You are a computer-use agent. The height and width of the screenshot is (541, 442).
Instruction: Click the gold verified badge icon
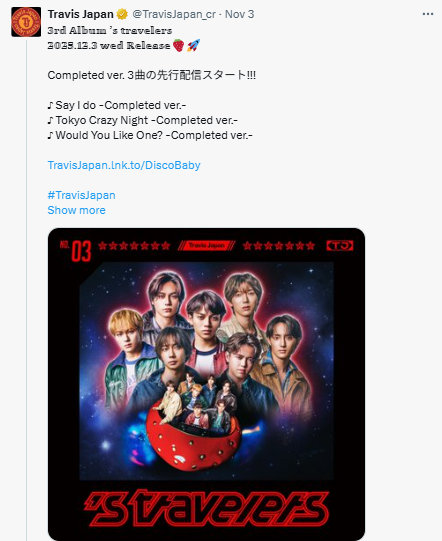coord(122,14)
